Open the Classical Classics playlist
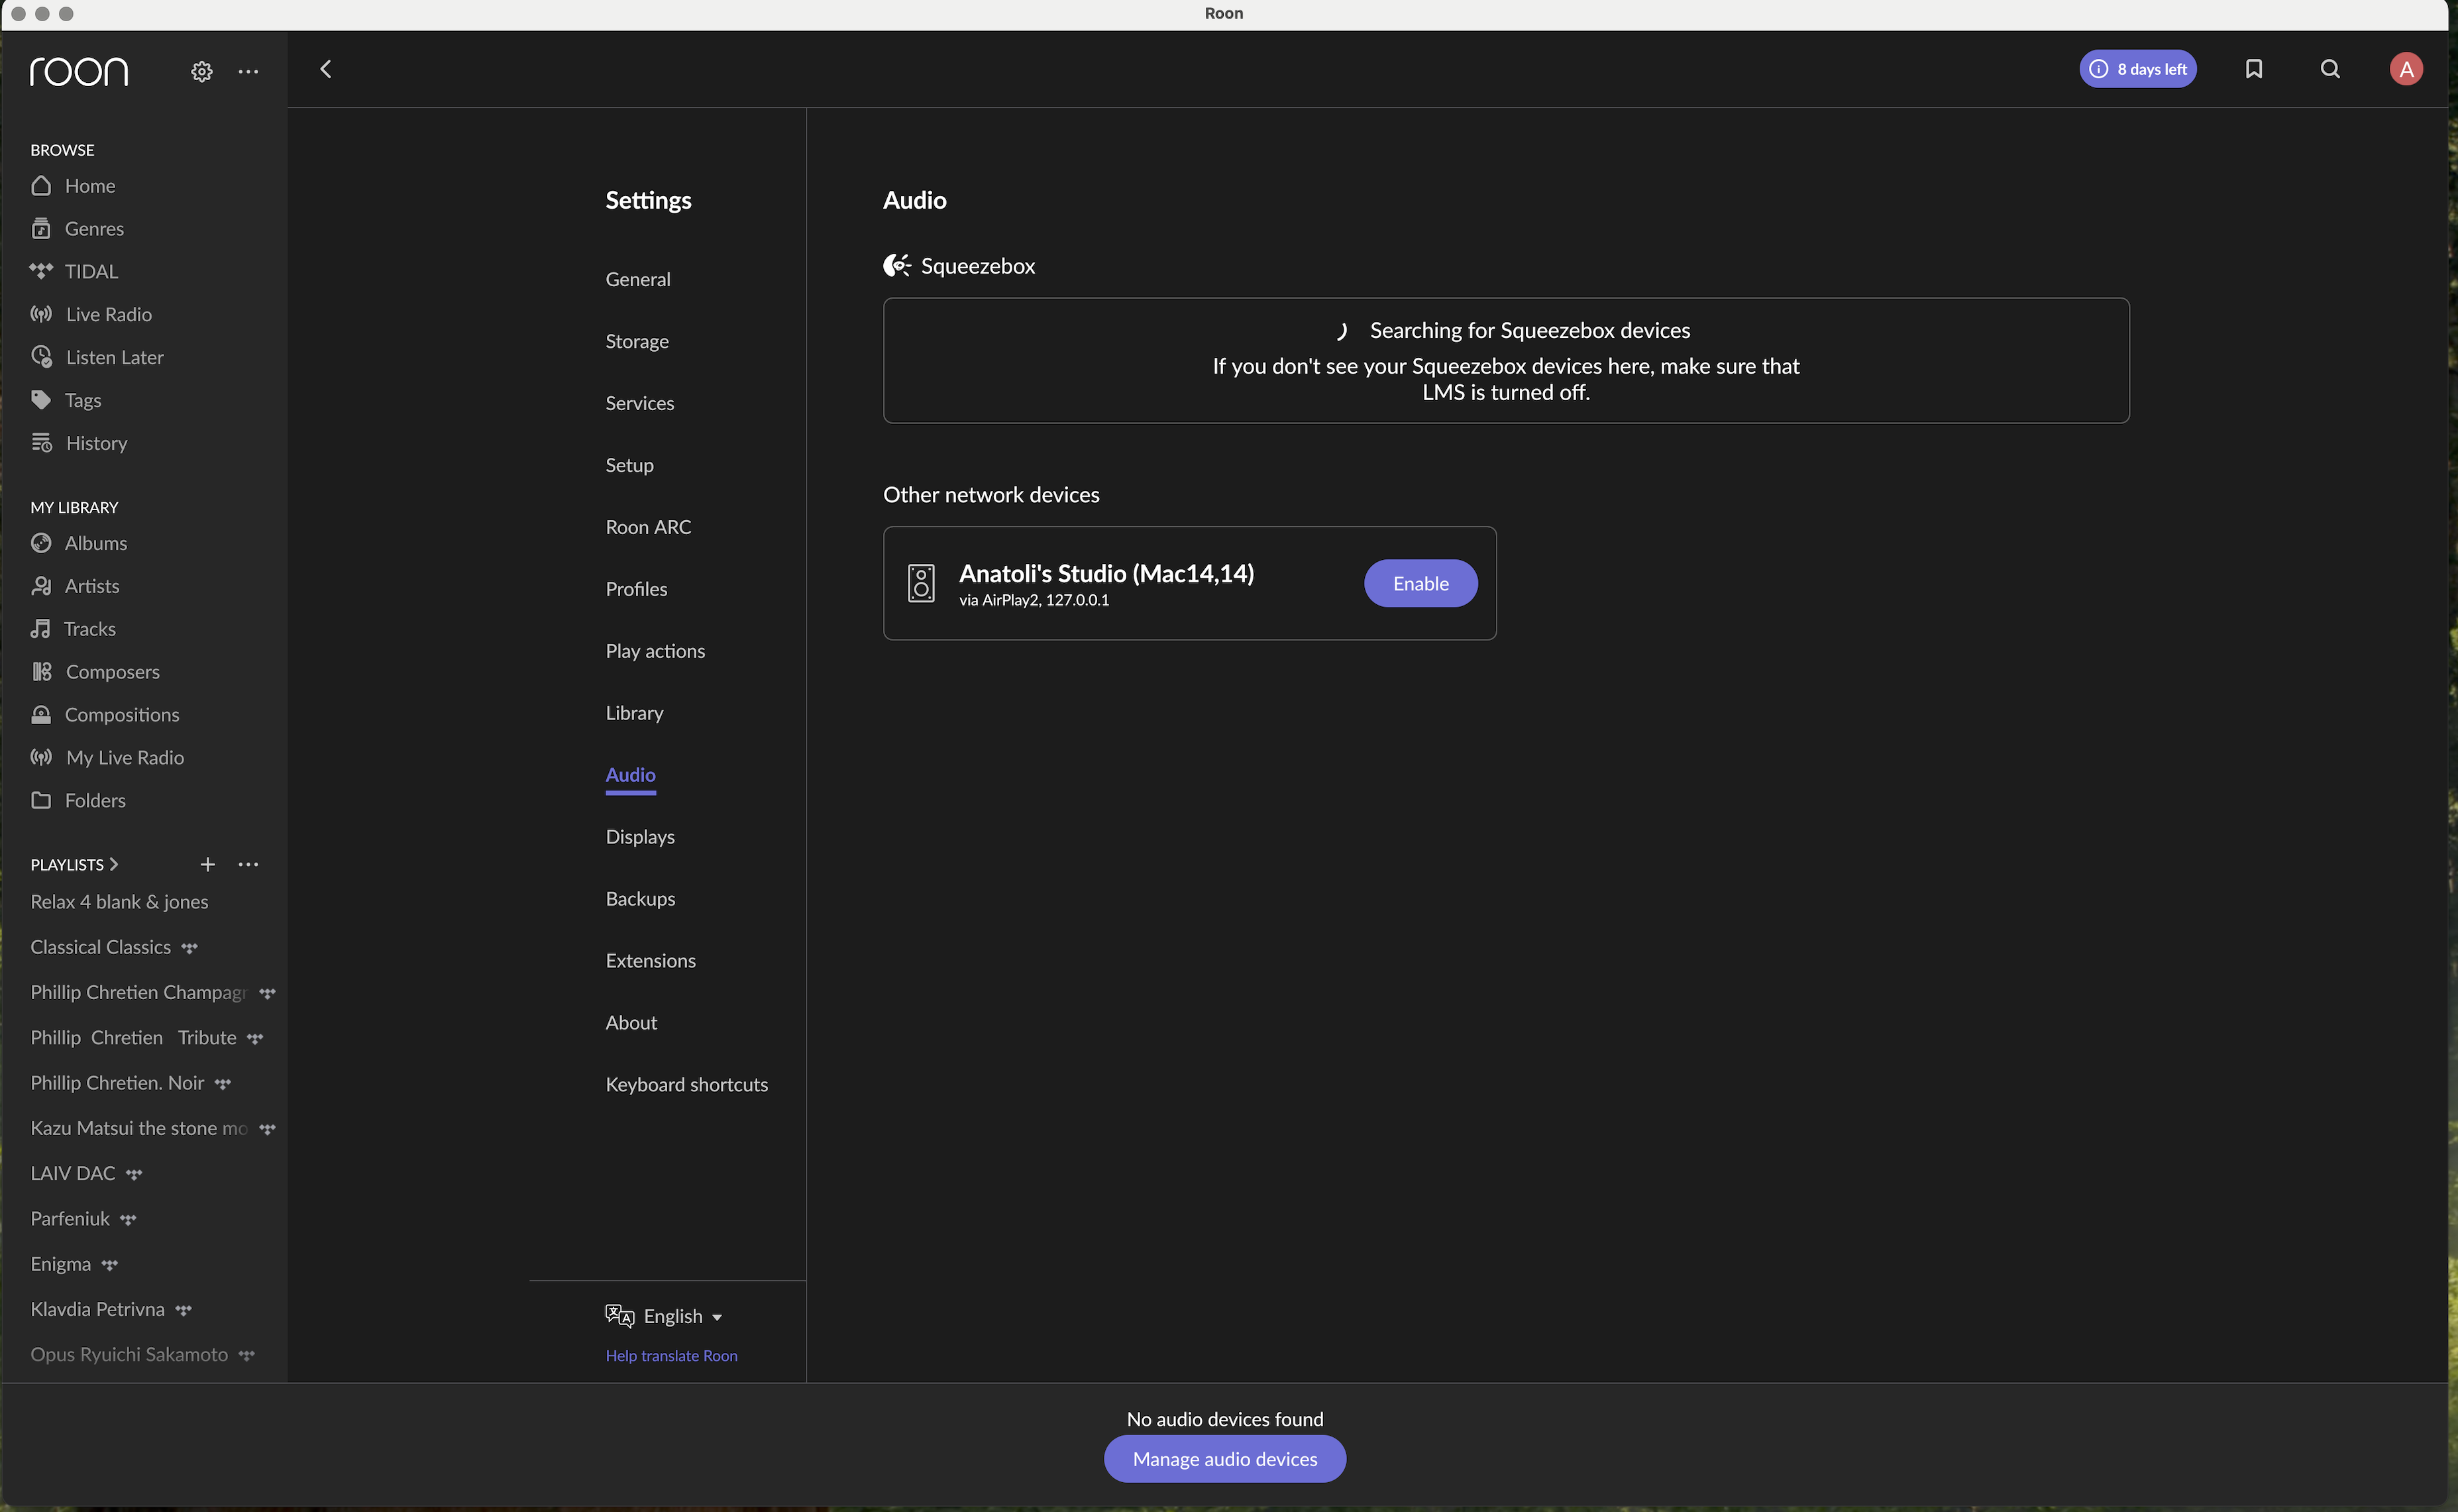The image size is (2458, 1512). (x=100, y=947)
